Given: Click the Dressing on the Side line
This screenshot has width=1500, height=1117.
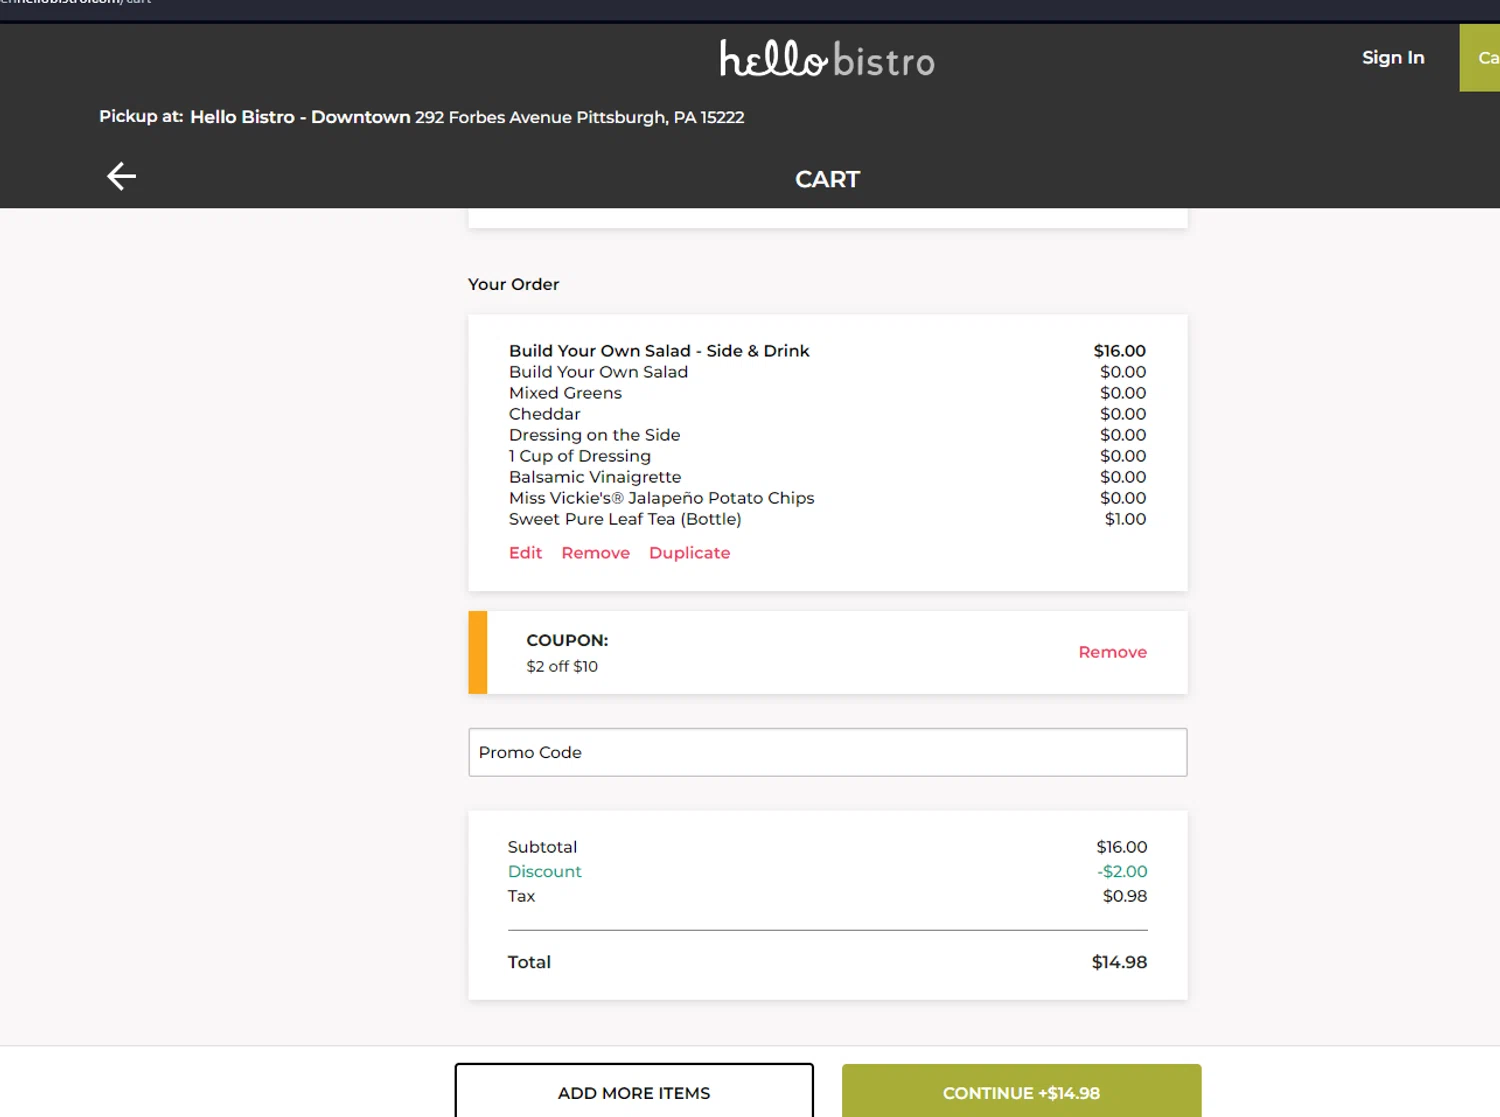Looking at the screenshot, I should (594, 435).
